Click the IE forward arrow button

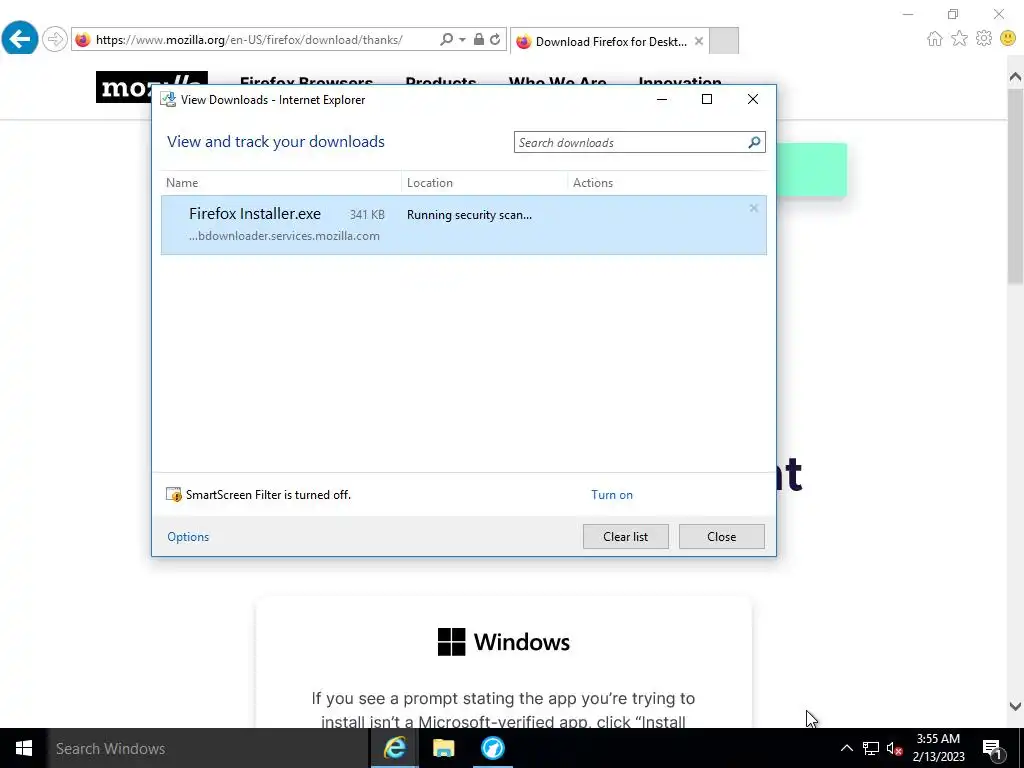pos(55,39)
